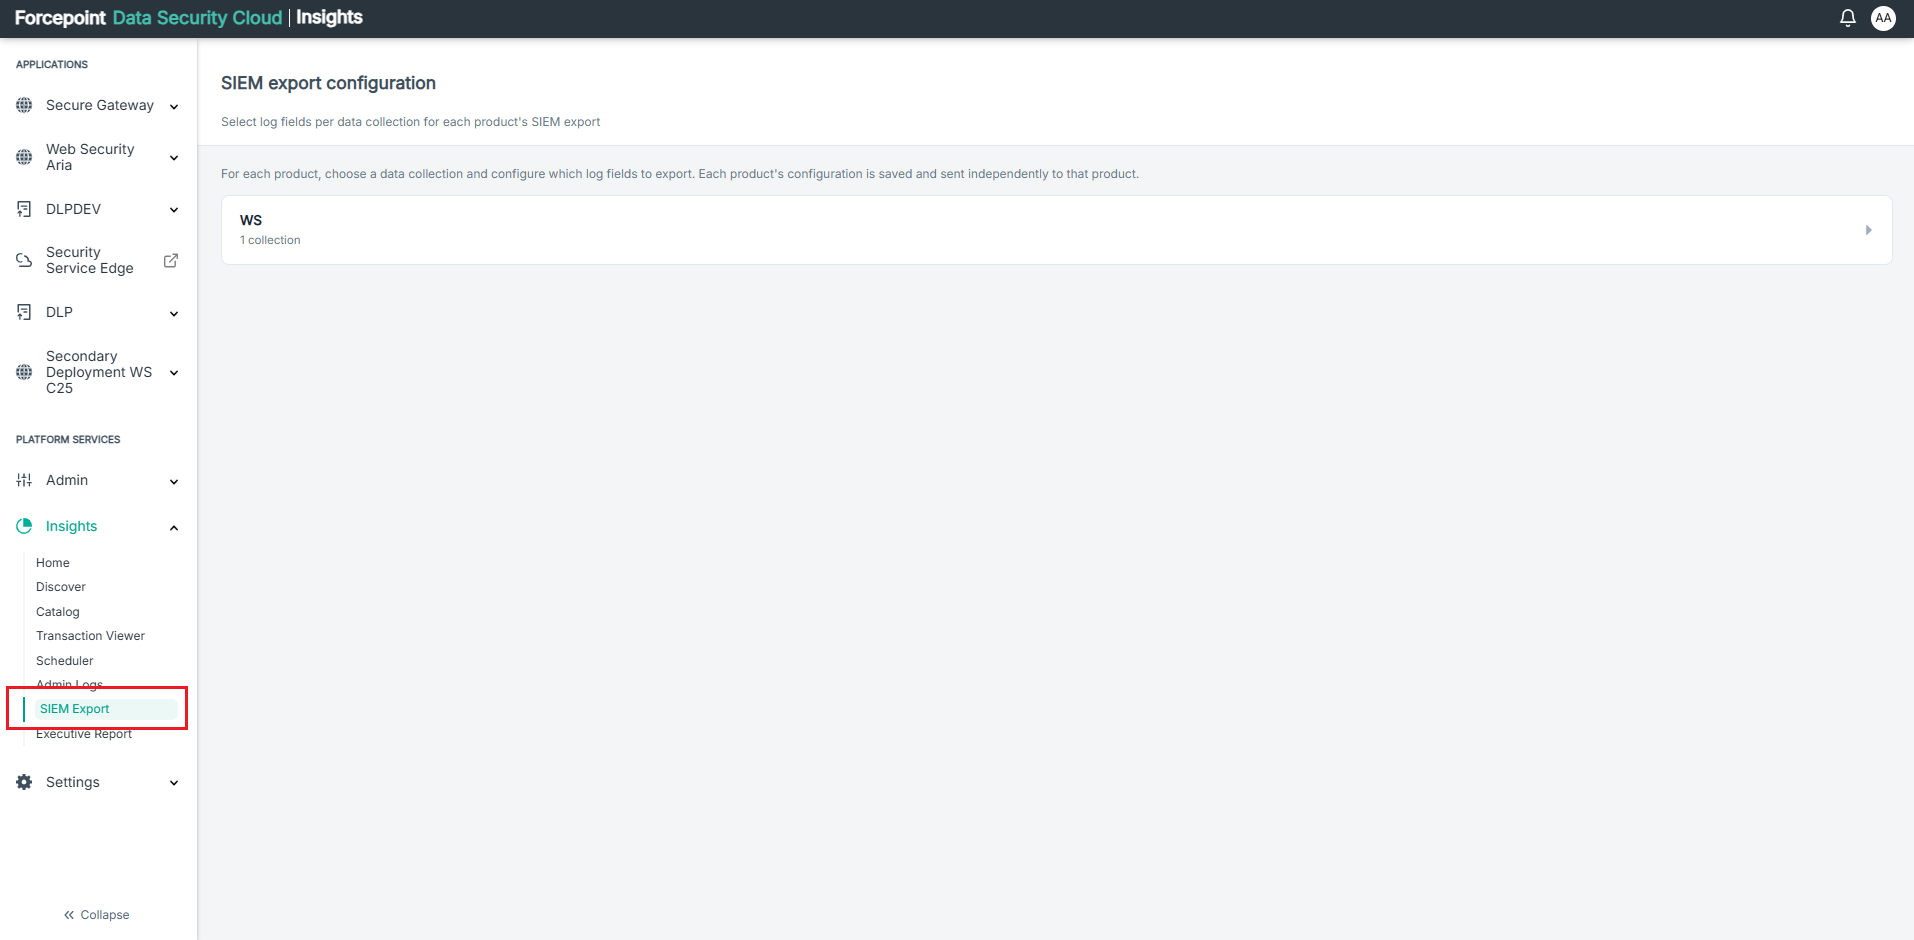Viewport: 1914px width, 940px height.
Task: Expand the Secure Gateway chevron
Action: pyautogui.click(x=174, y=106)
